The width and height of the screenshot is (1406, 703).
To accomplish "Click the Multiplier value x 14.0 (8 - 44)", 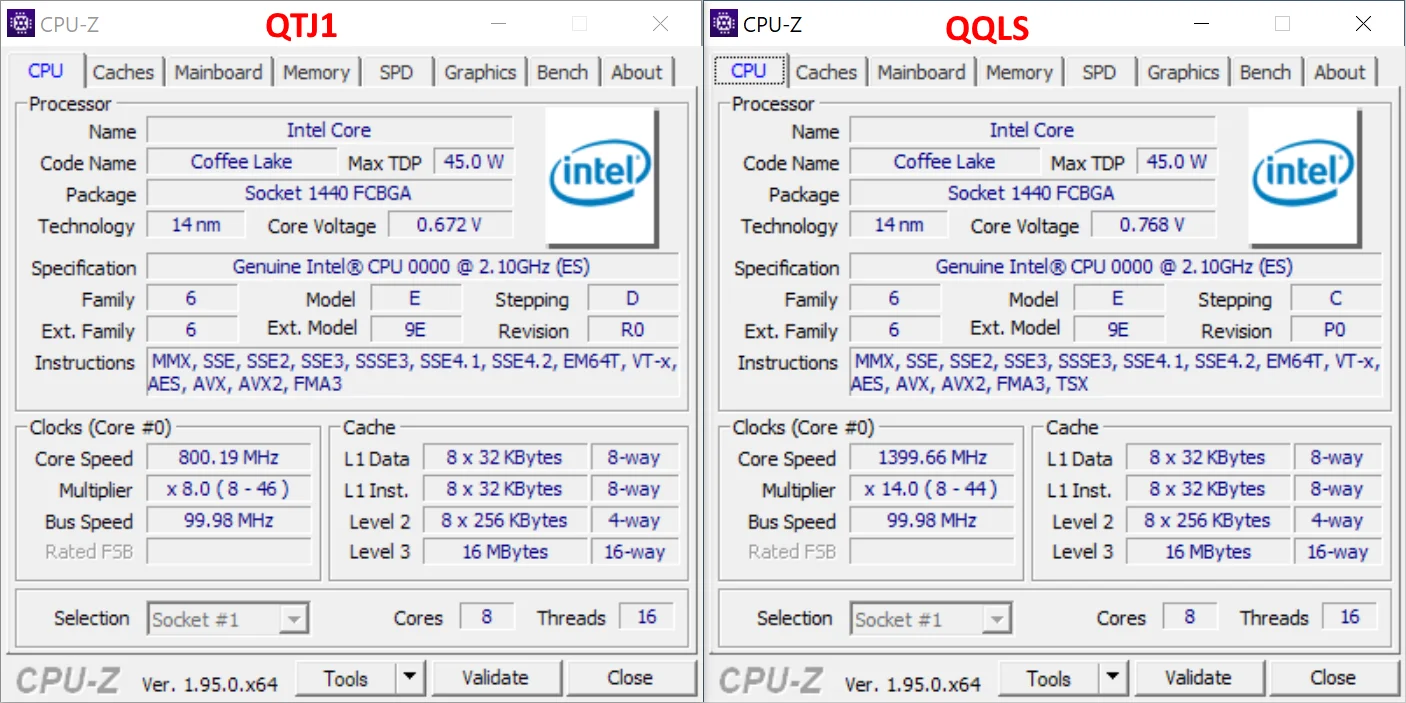I will click(x=933, y=489).
